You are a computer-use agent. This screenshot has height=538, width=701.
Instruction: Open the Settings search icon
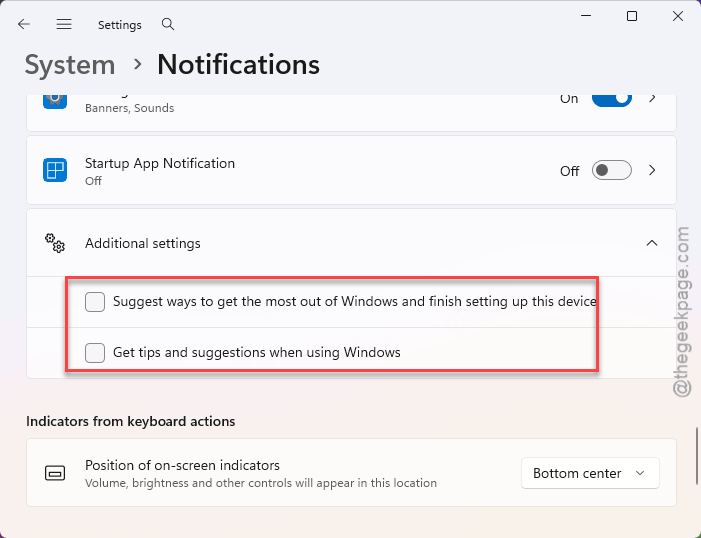pos(168,24)
